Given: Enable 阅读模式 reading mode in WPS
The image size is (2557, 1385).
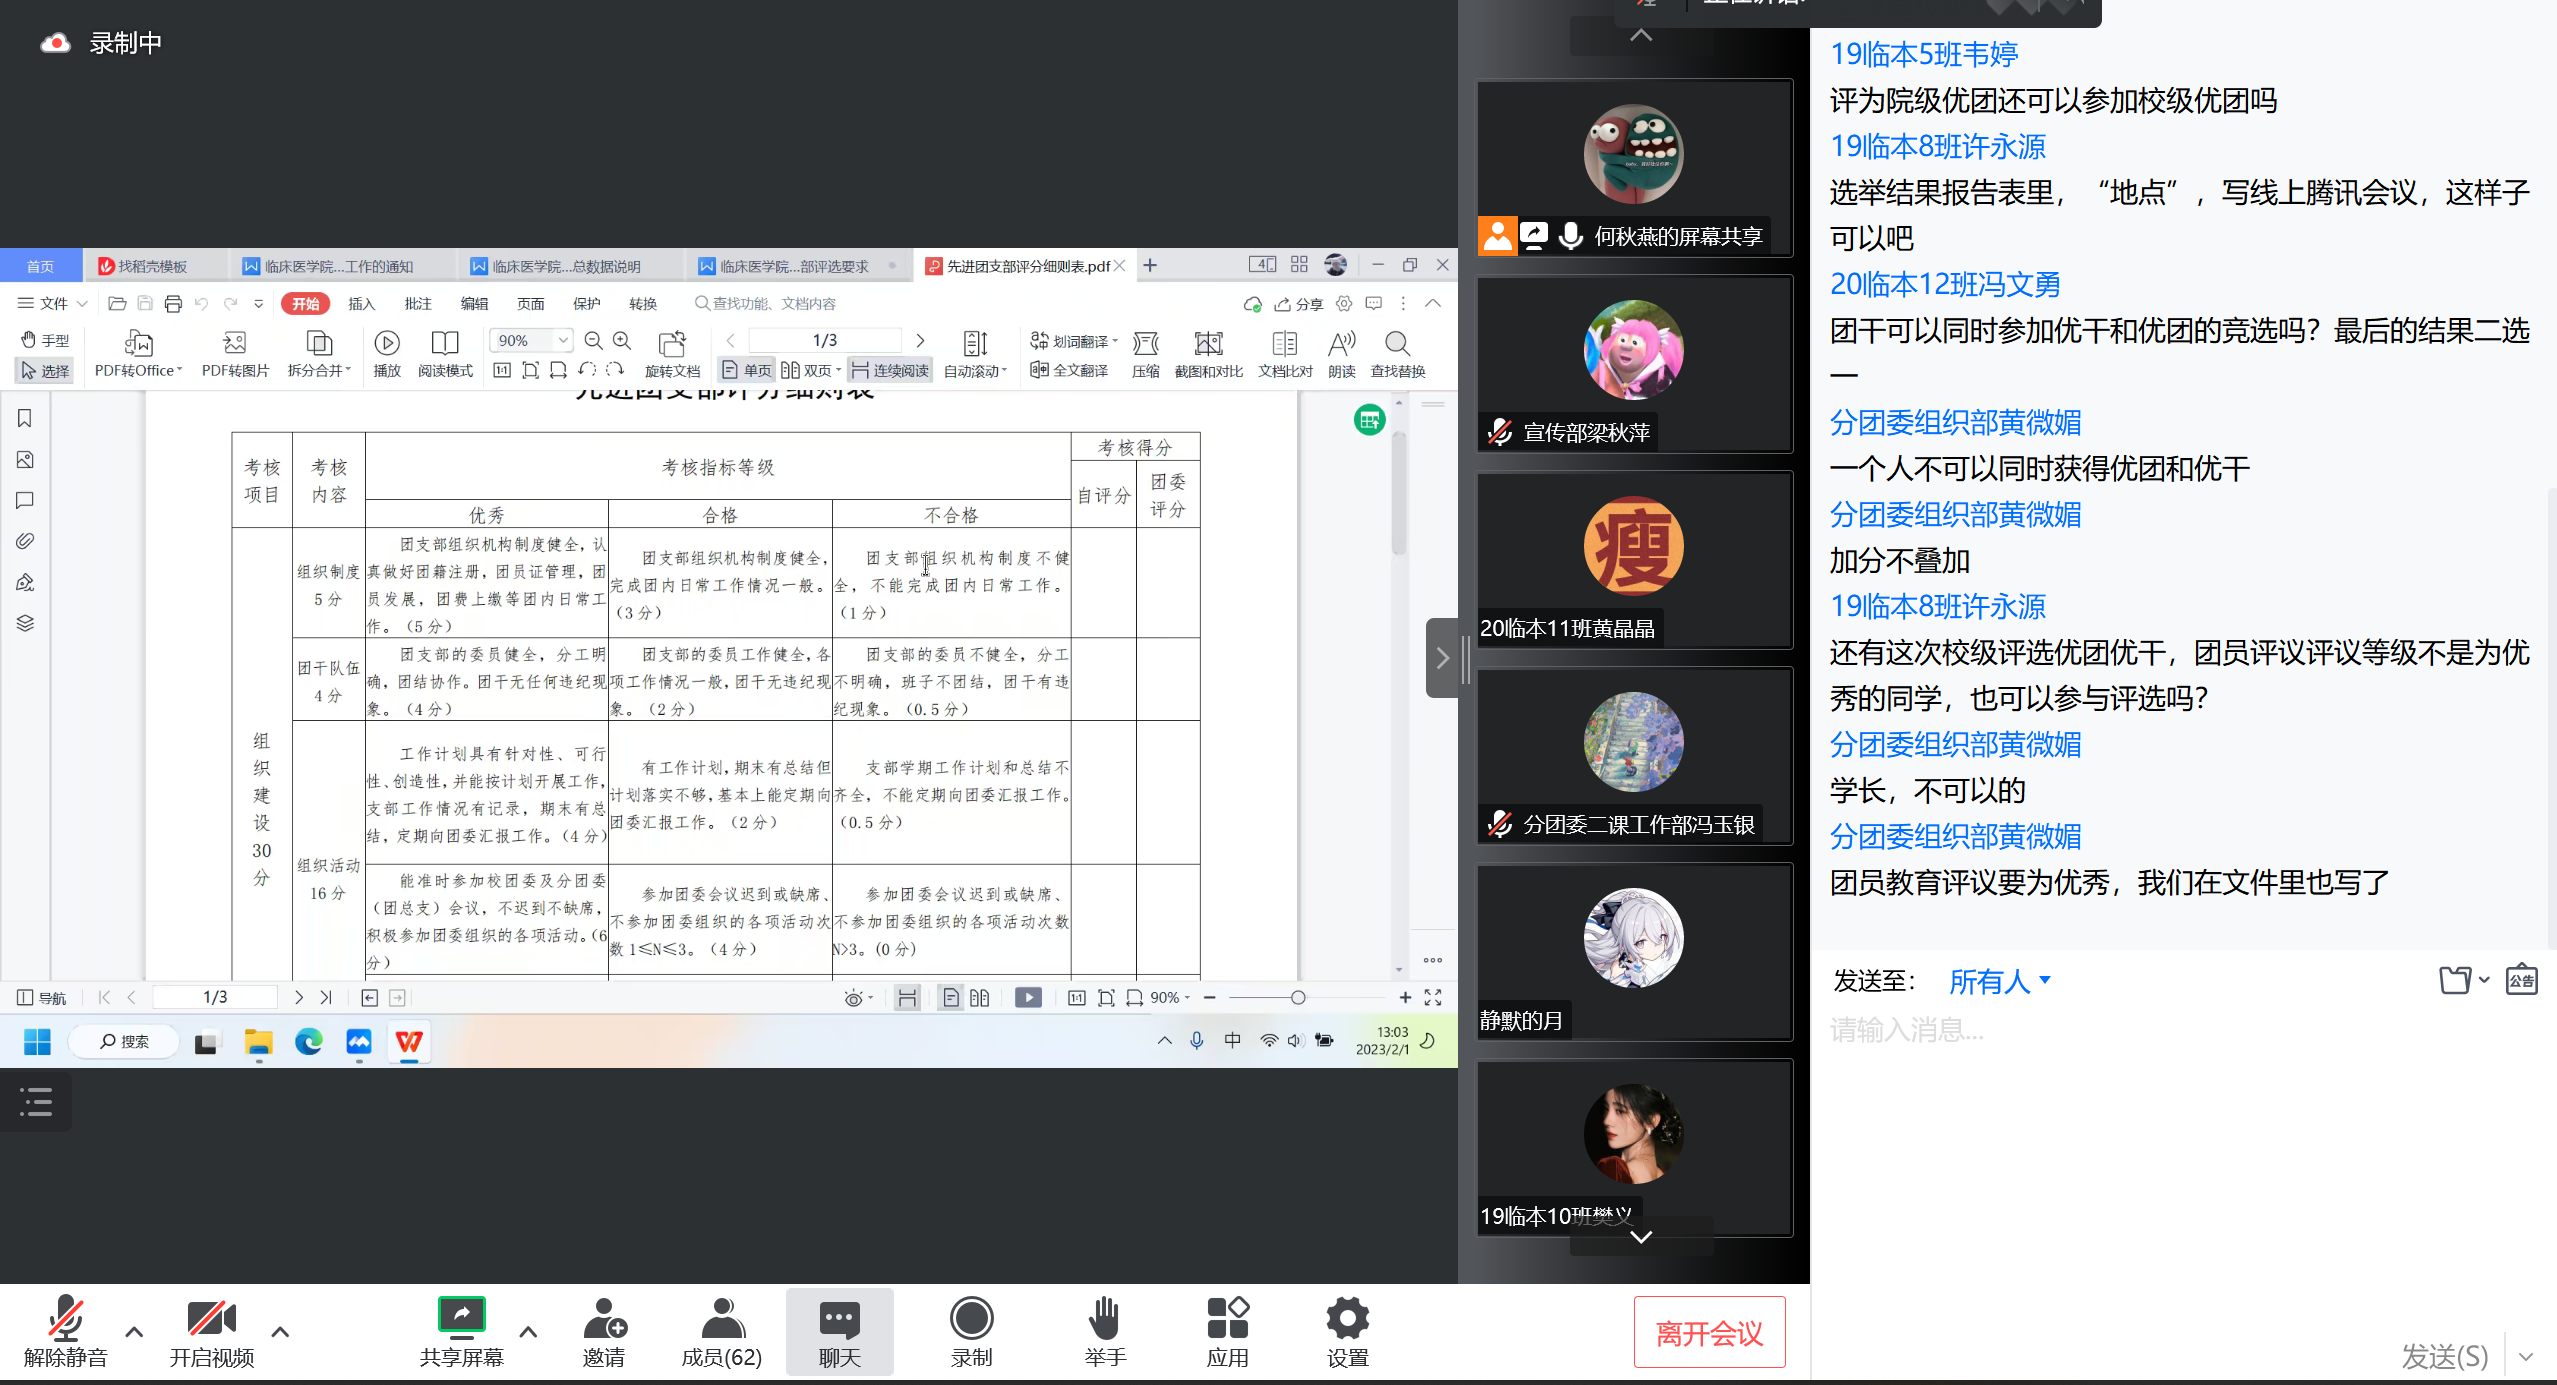Looking at the screenshot, I should pyautogui.click(x=445, y=353).
